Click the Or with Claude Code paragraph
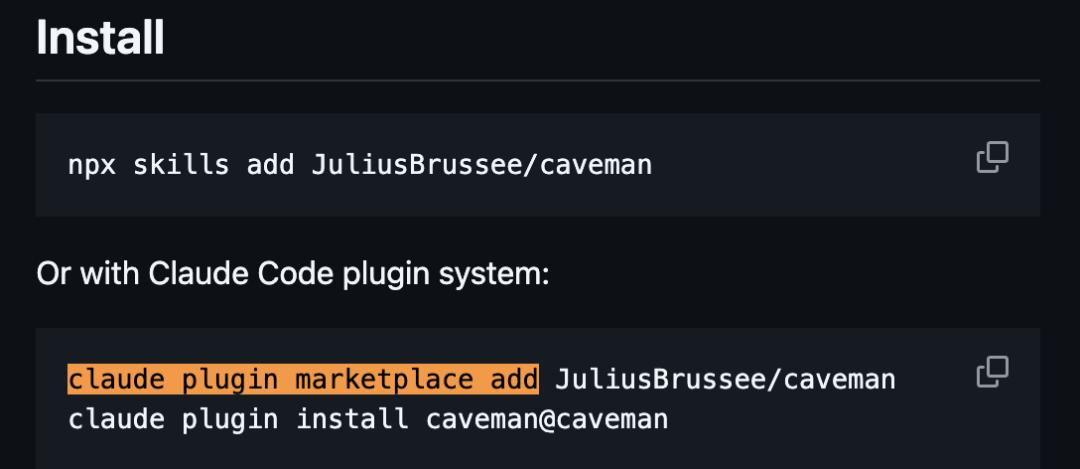The image size is (1080, 469). (x=292, y=273)
